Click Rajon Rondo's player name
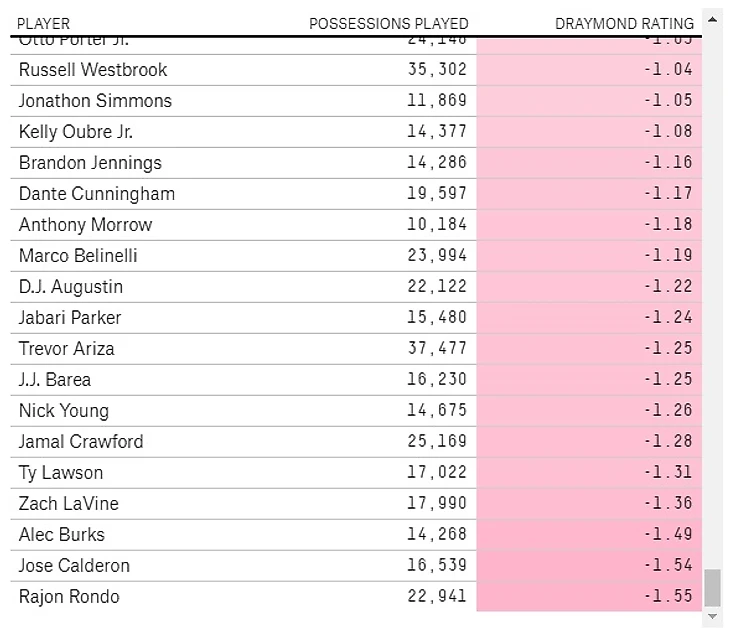Image resolution: width=730 pixels, height=632 pixels. point(69,597)
